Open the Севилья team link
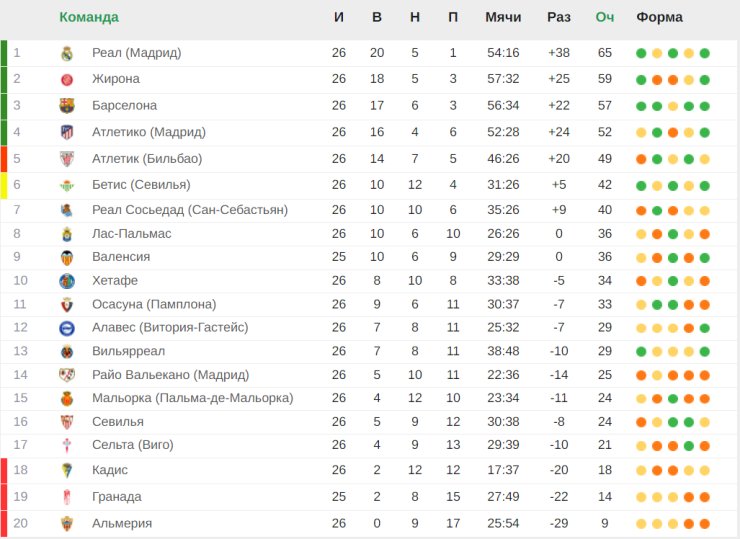 point(118,421)
